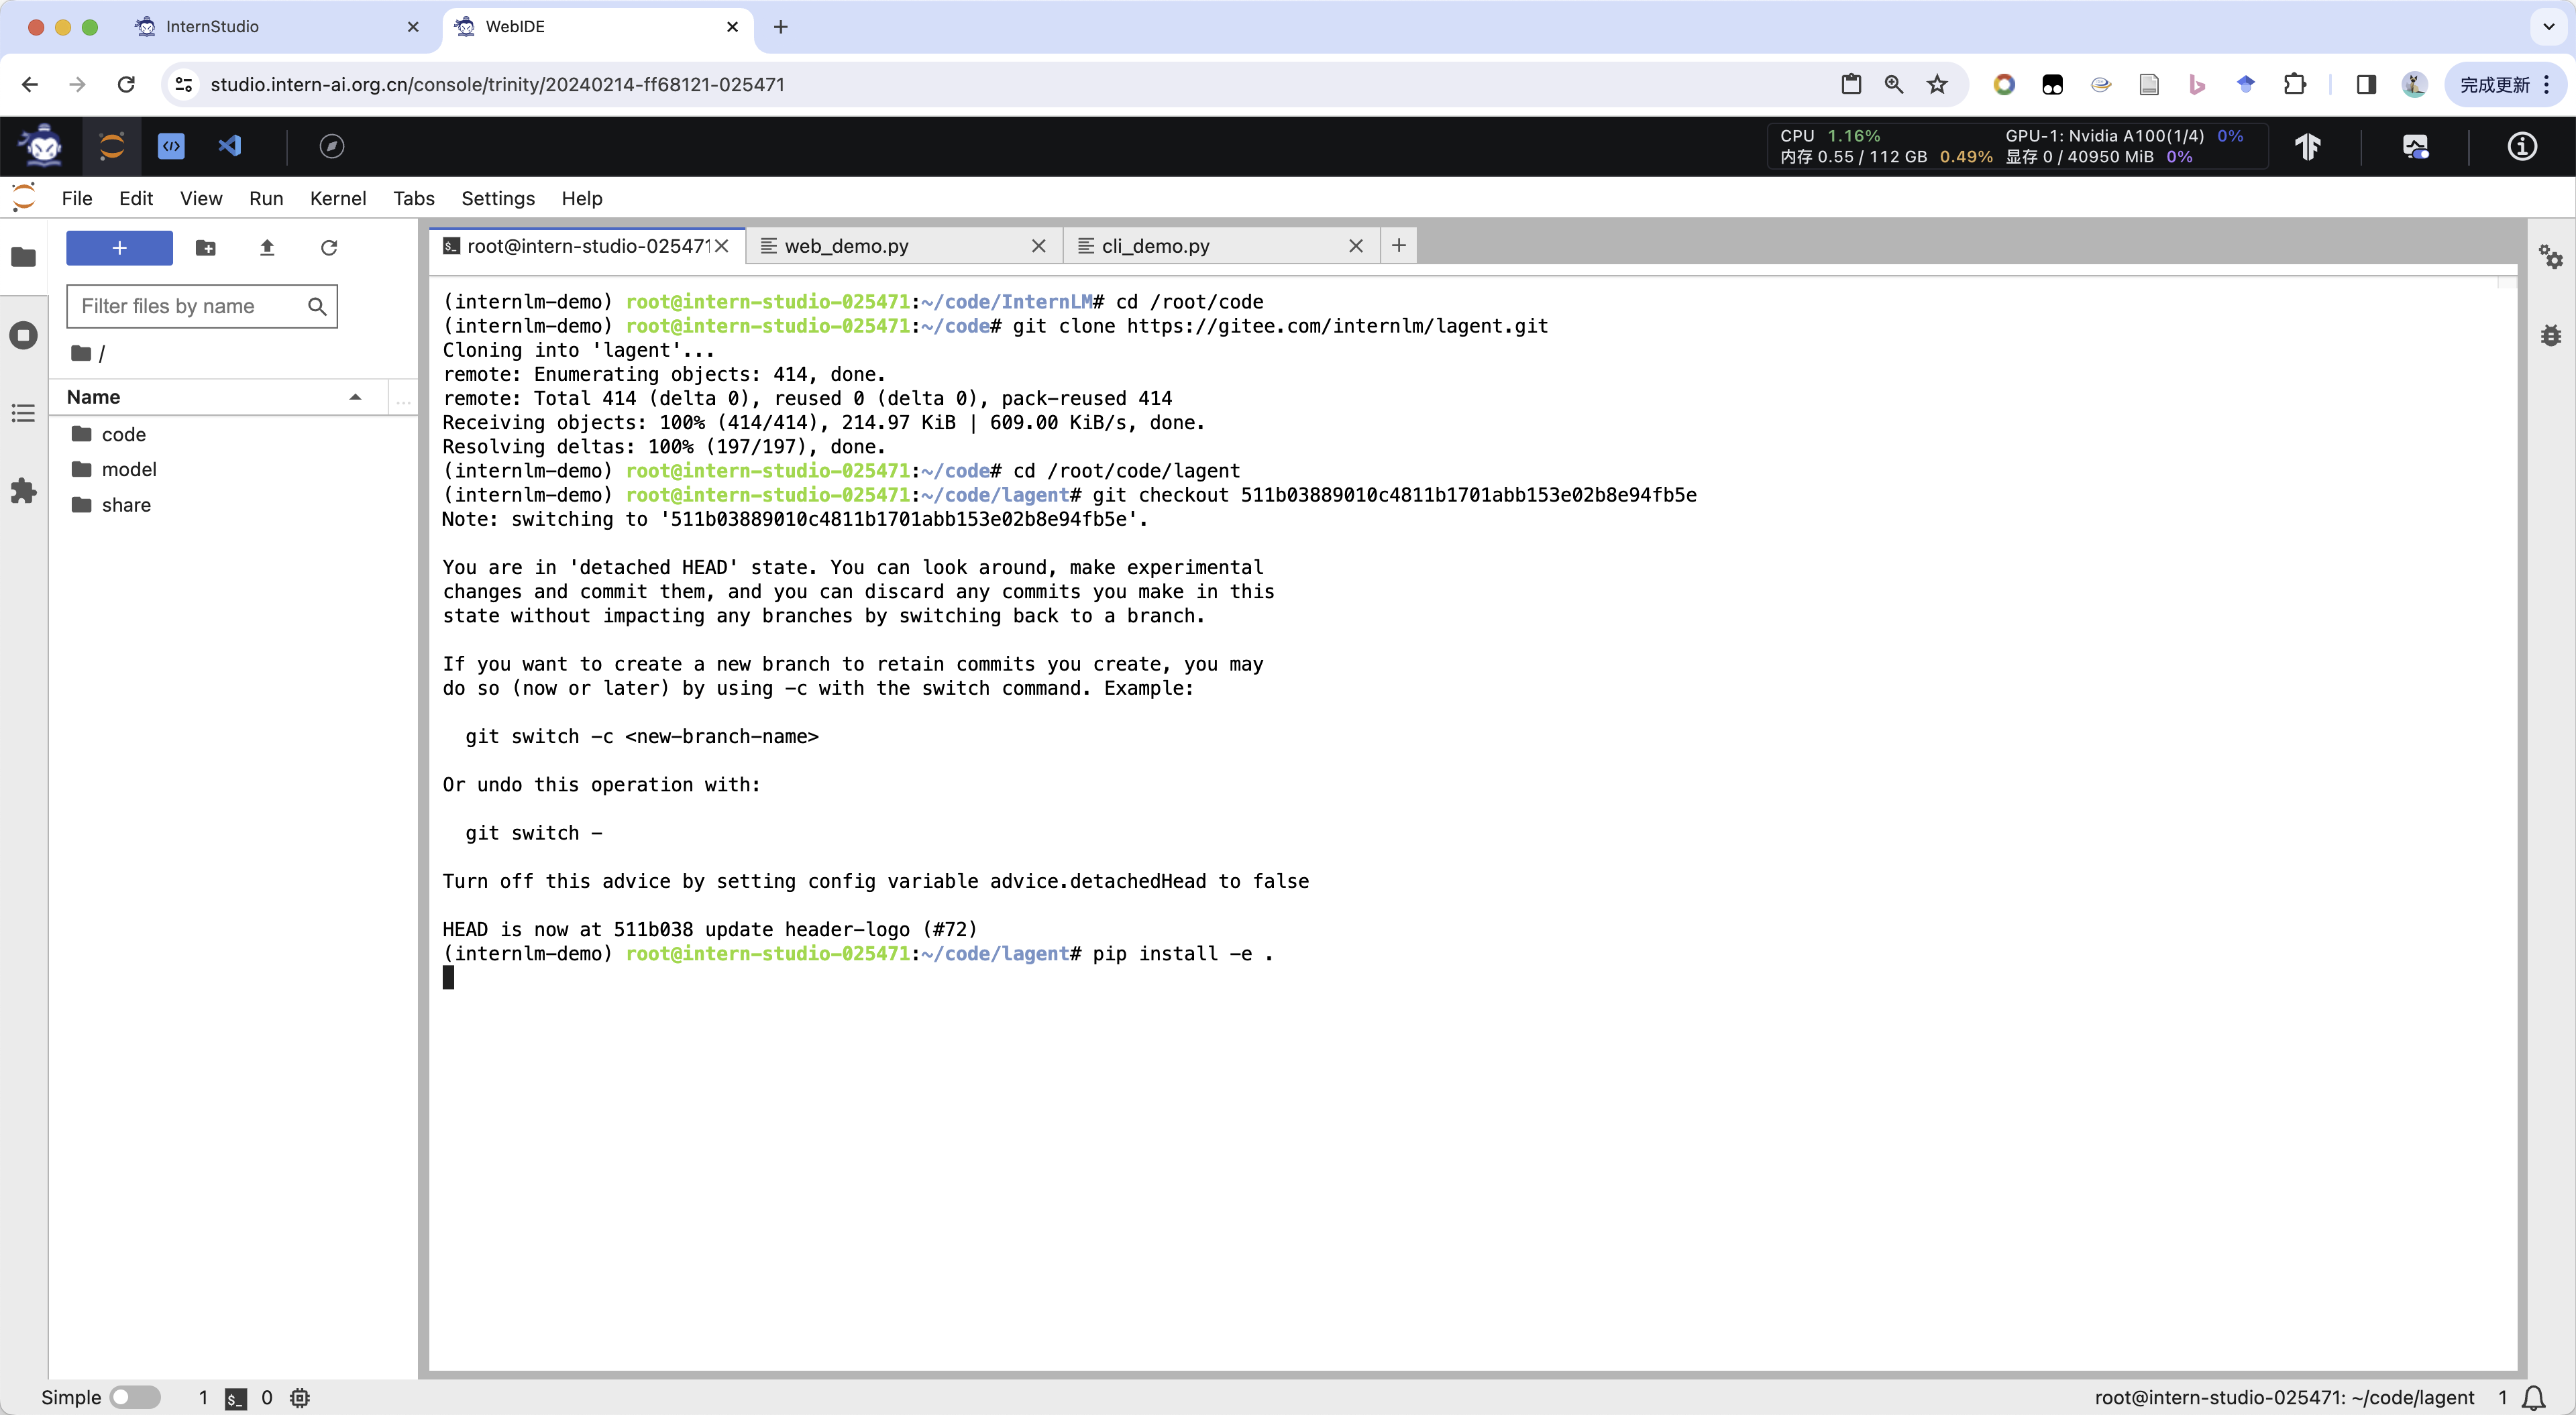Screen dimensions: 2576x1415
Task: Open the property inspector gears icon
Action: tap(2550, 257)
